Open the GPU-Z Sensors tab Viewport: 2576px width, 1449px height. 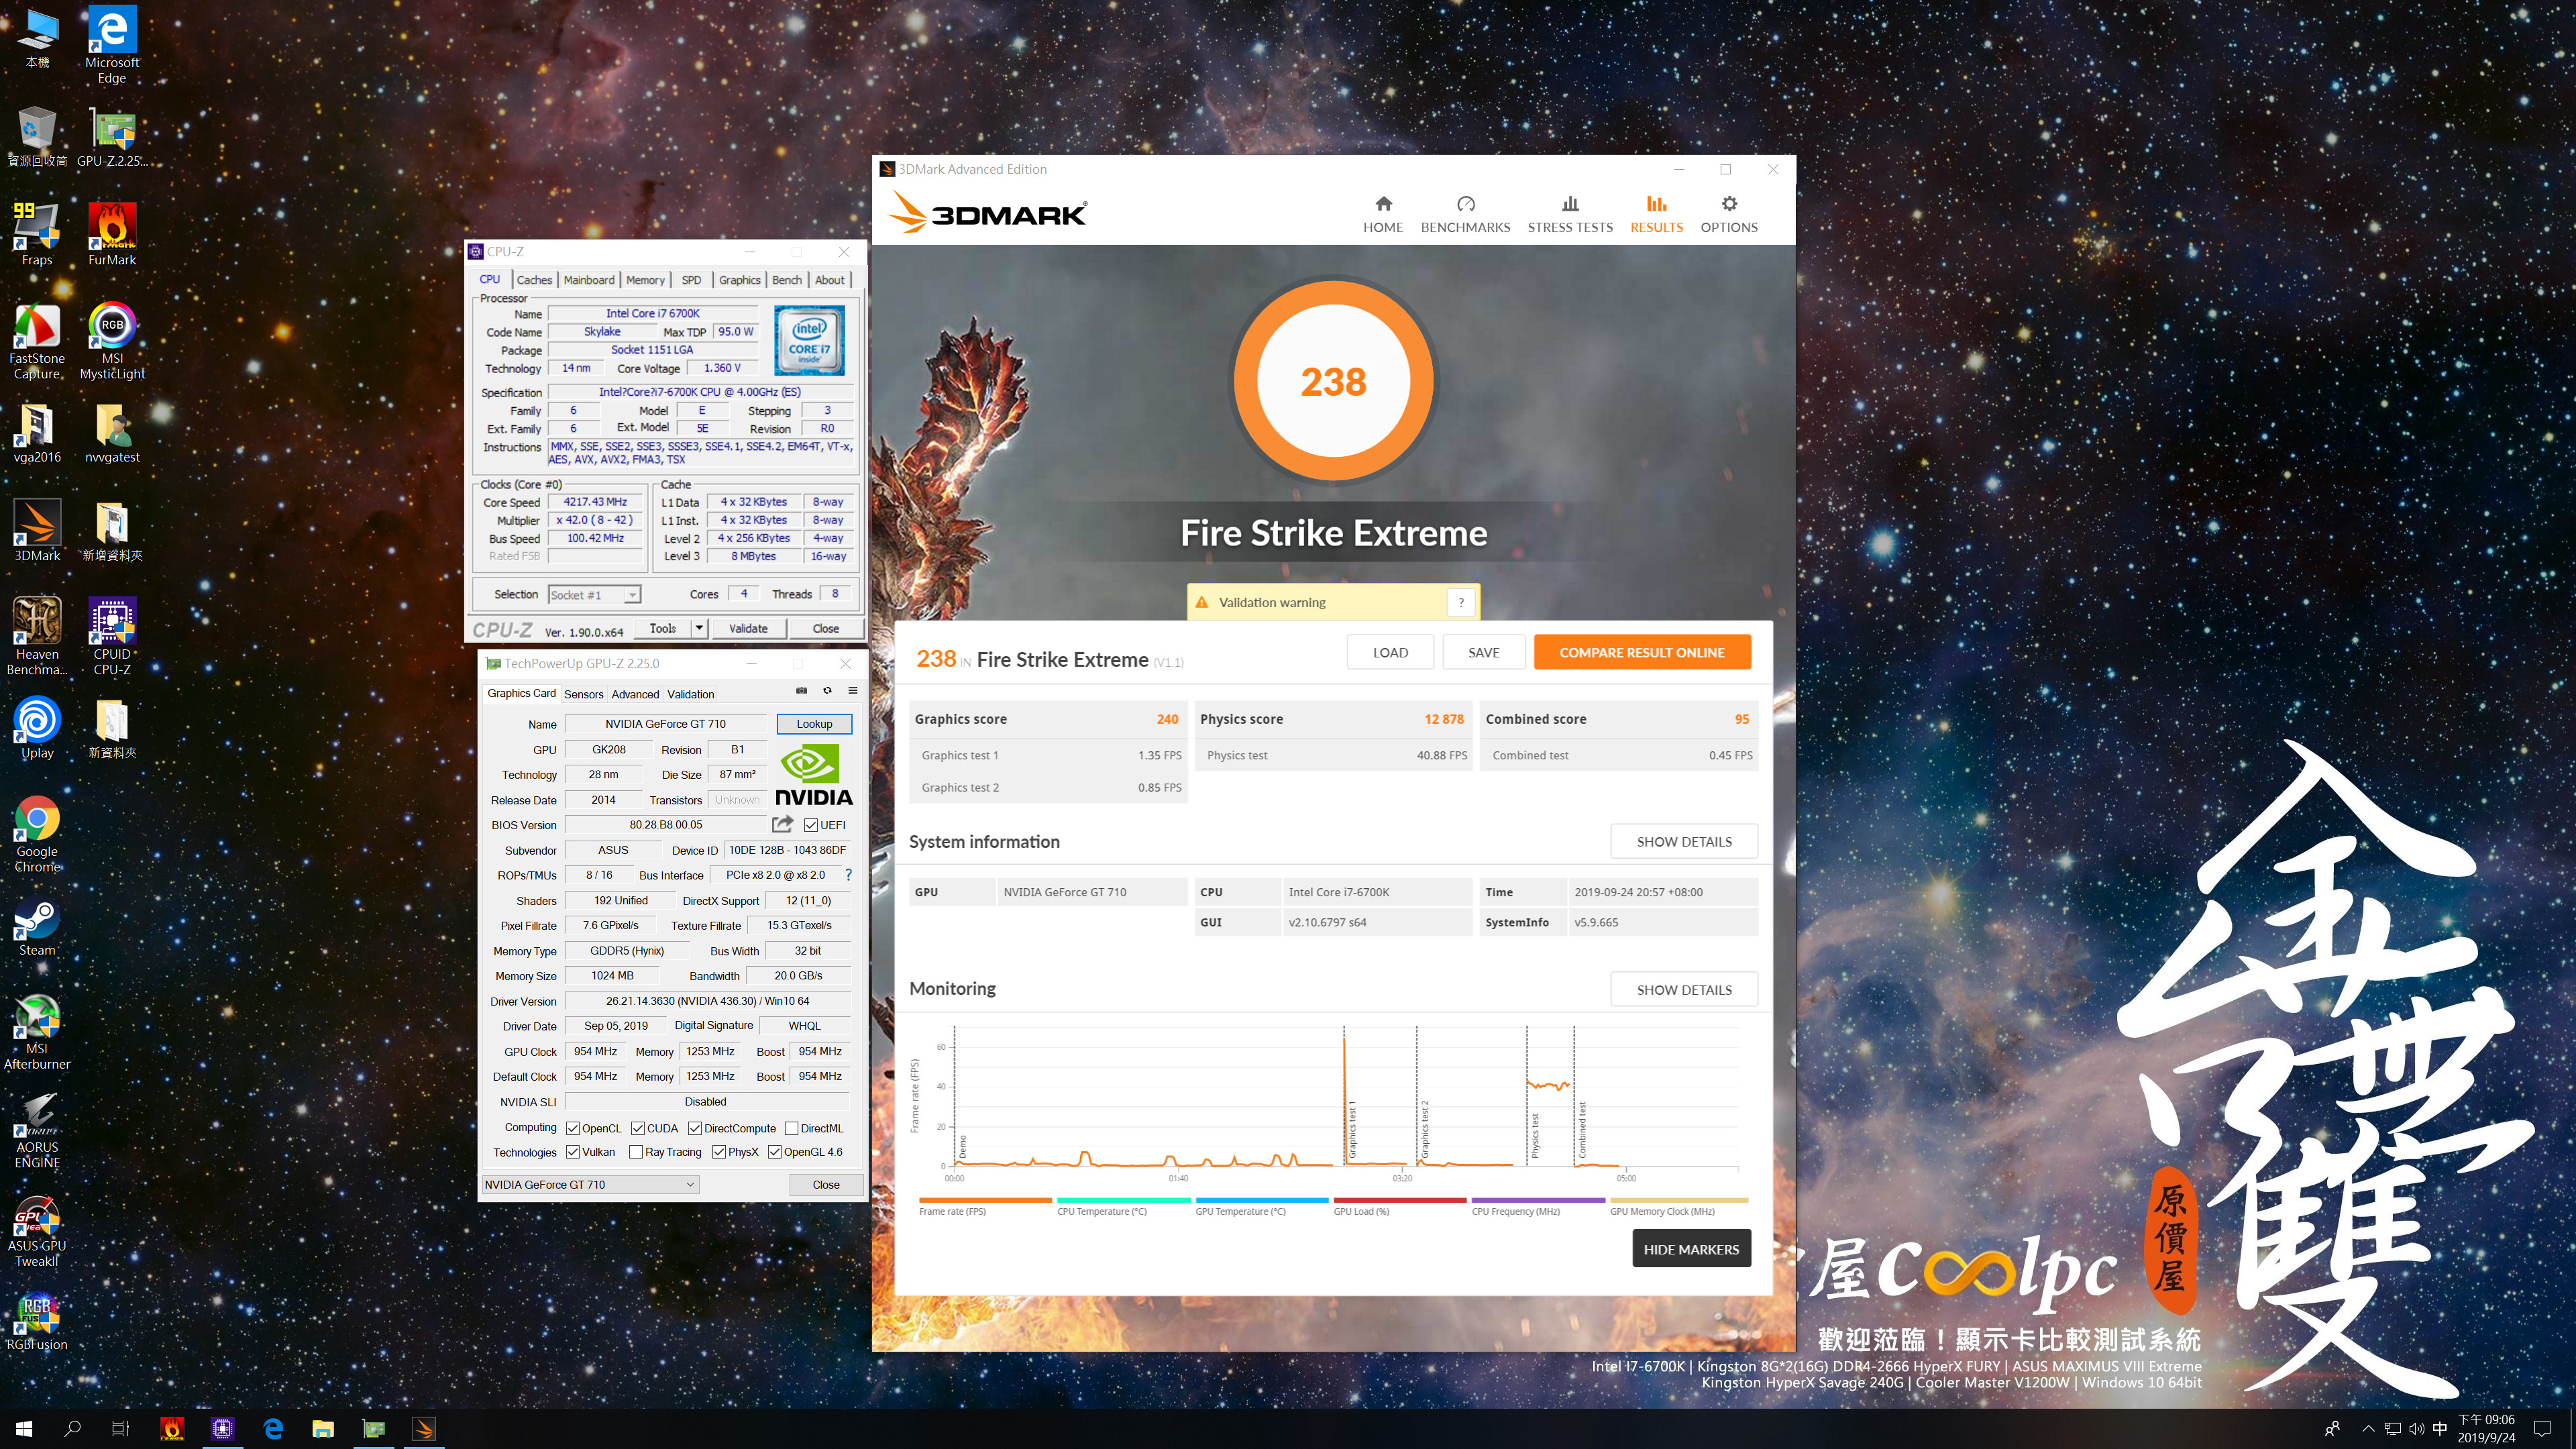click(584, 694)
